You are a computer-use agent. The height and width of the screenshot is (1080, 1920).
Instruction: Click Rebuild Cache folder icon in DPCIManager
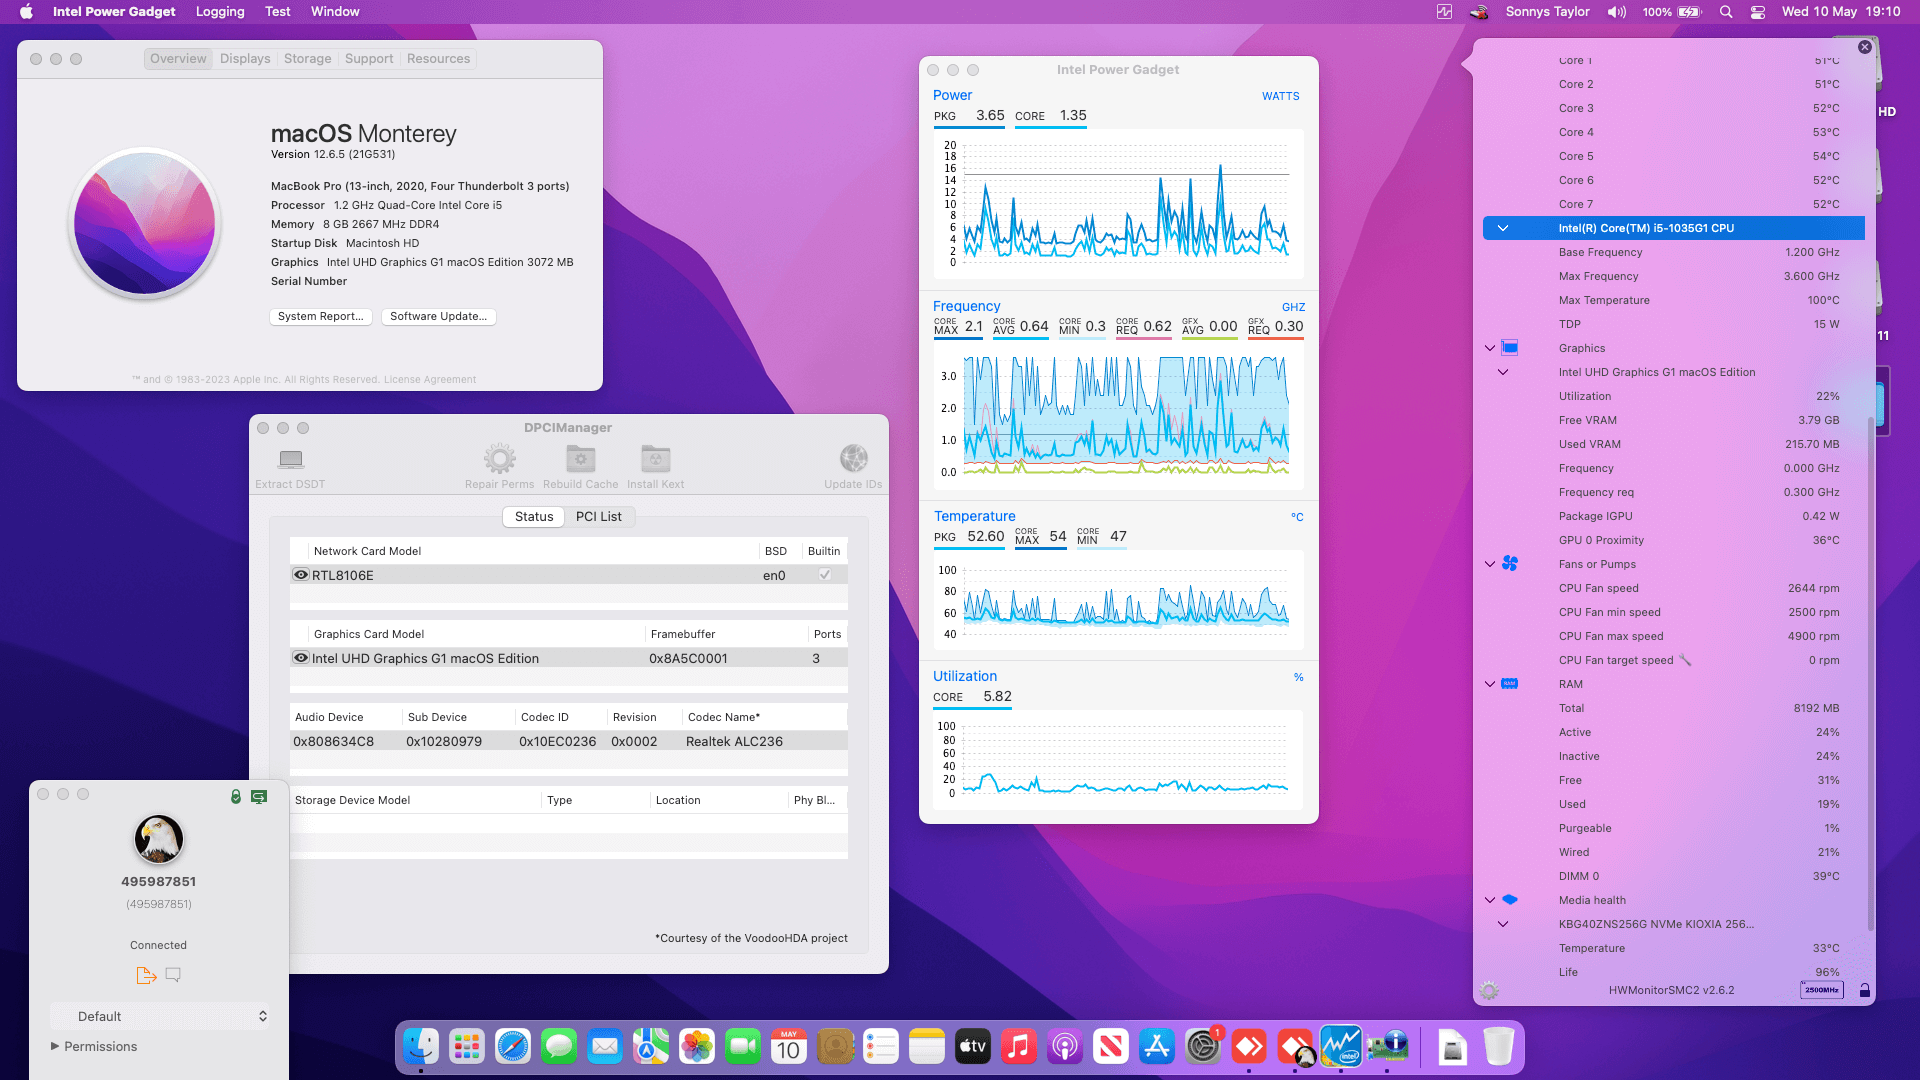(x=580, y=459)
